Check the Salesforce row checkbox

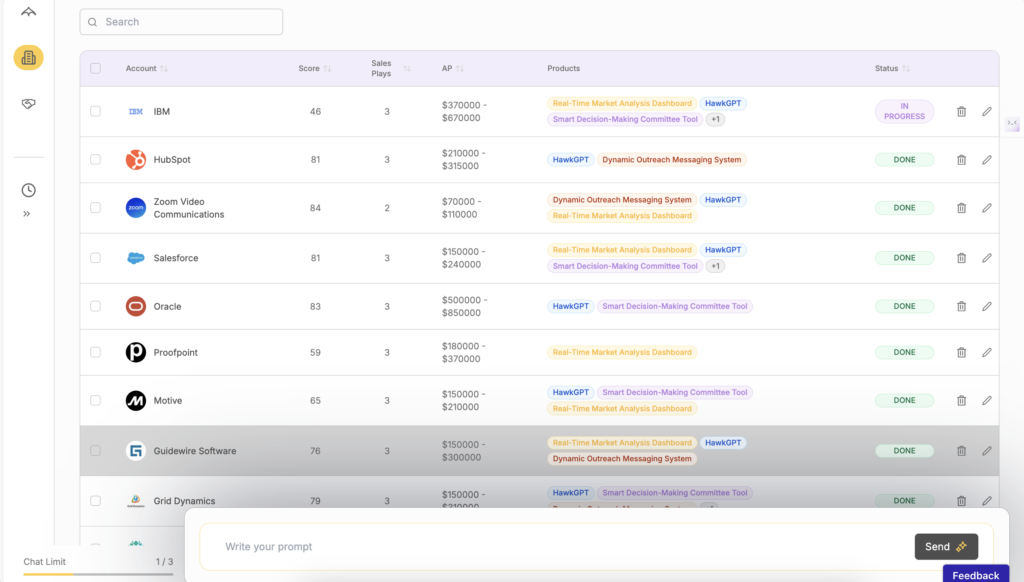[x=95, y=258]
